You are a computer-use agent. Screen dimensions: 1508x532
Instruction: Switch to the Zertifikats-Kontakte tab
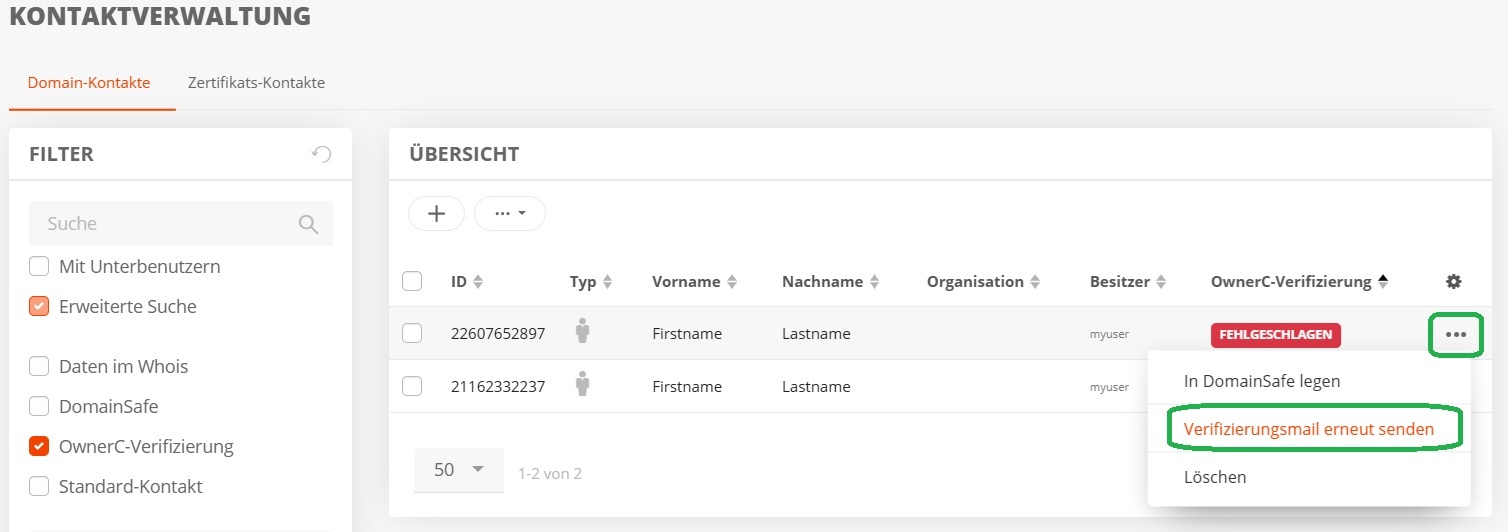[x=256, y=83]
